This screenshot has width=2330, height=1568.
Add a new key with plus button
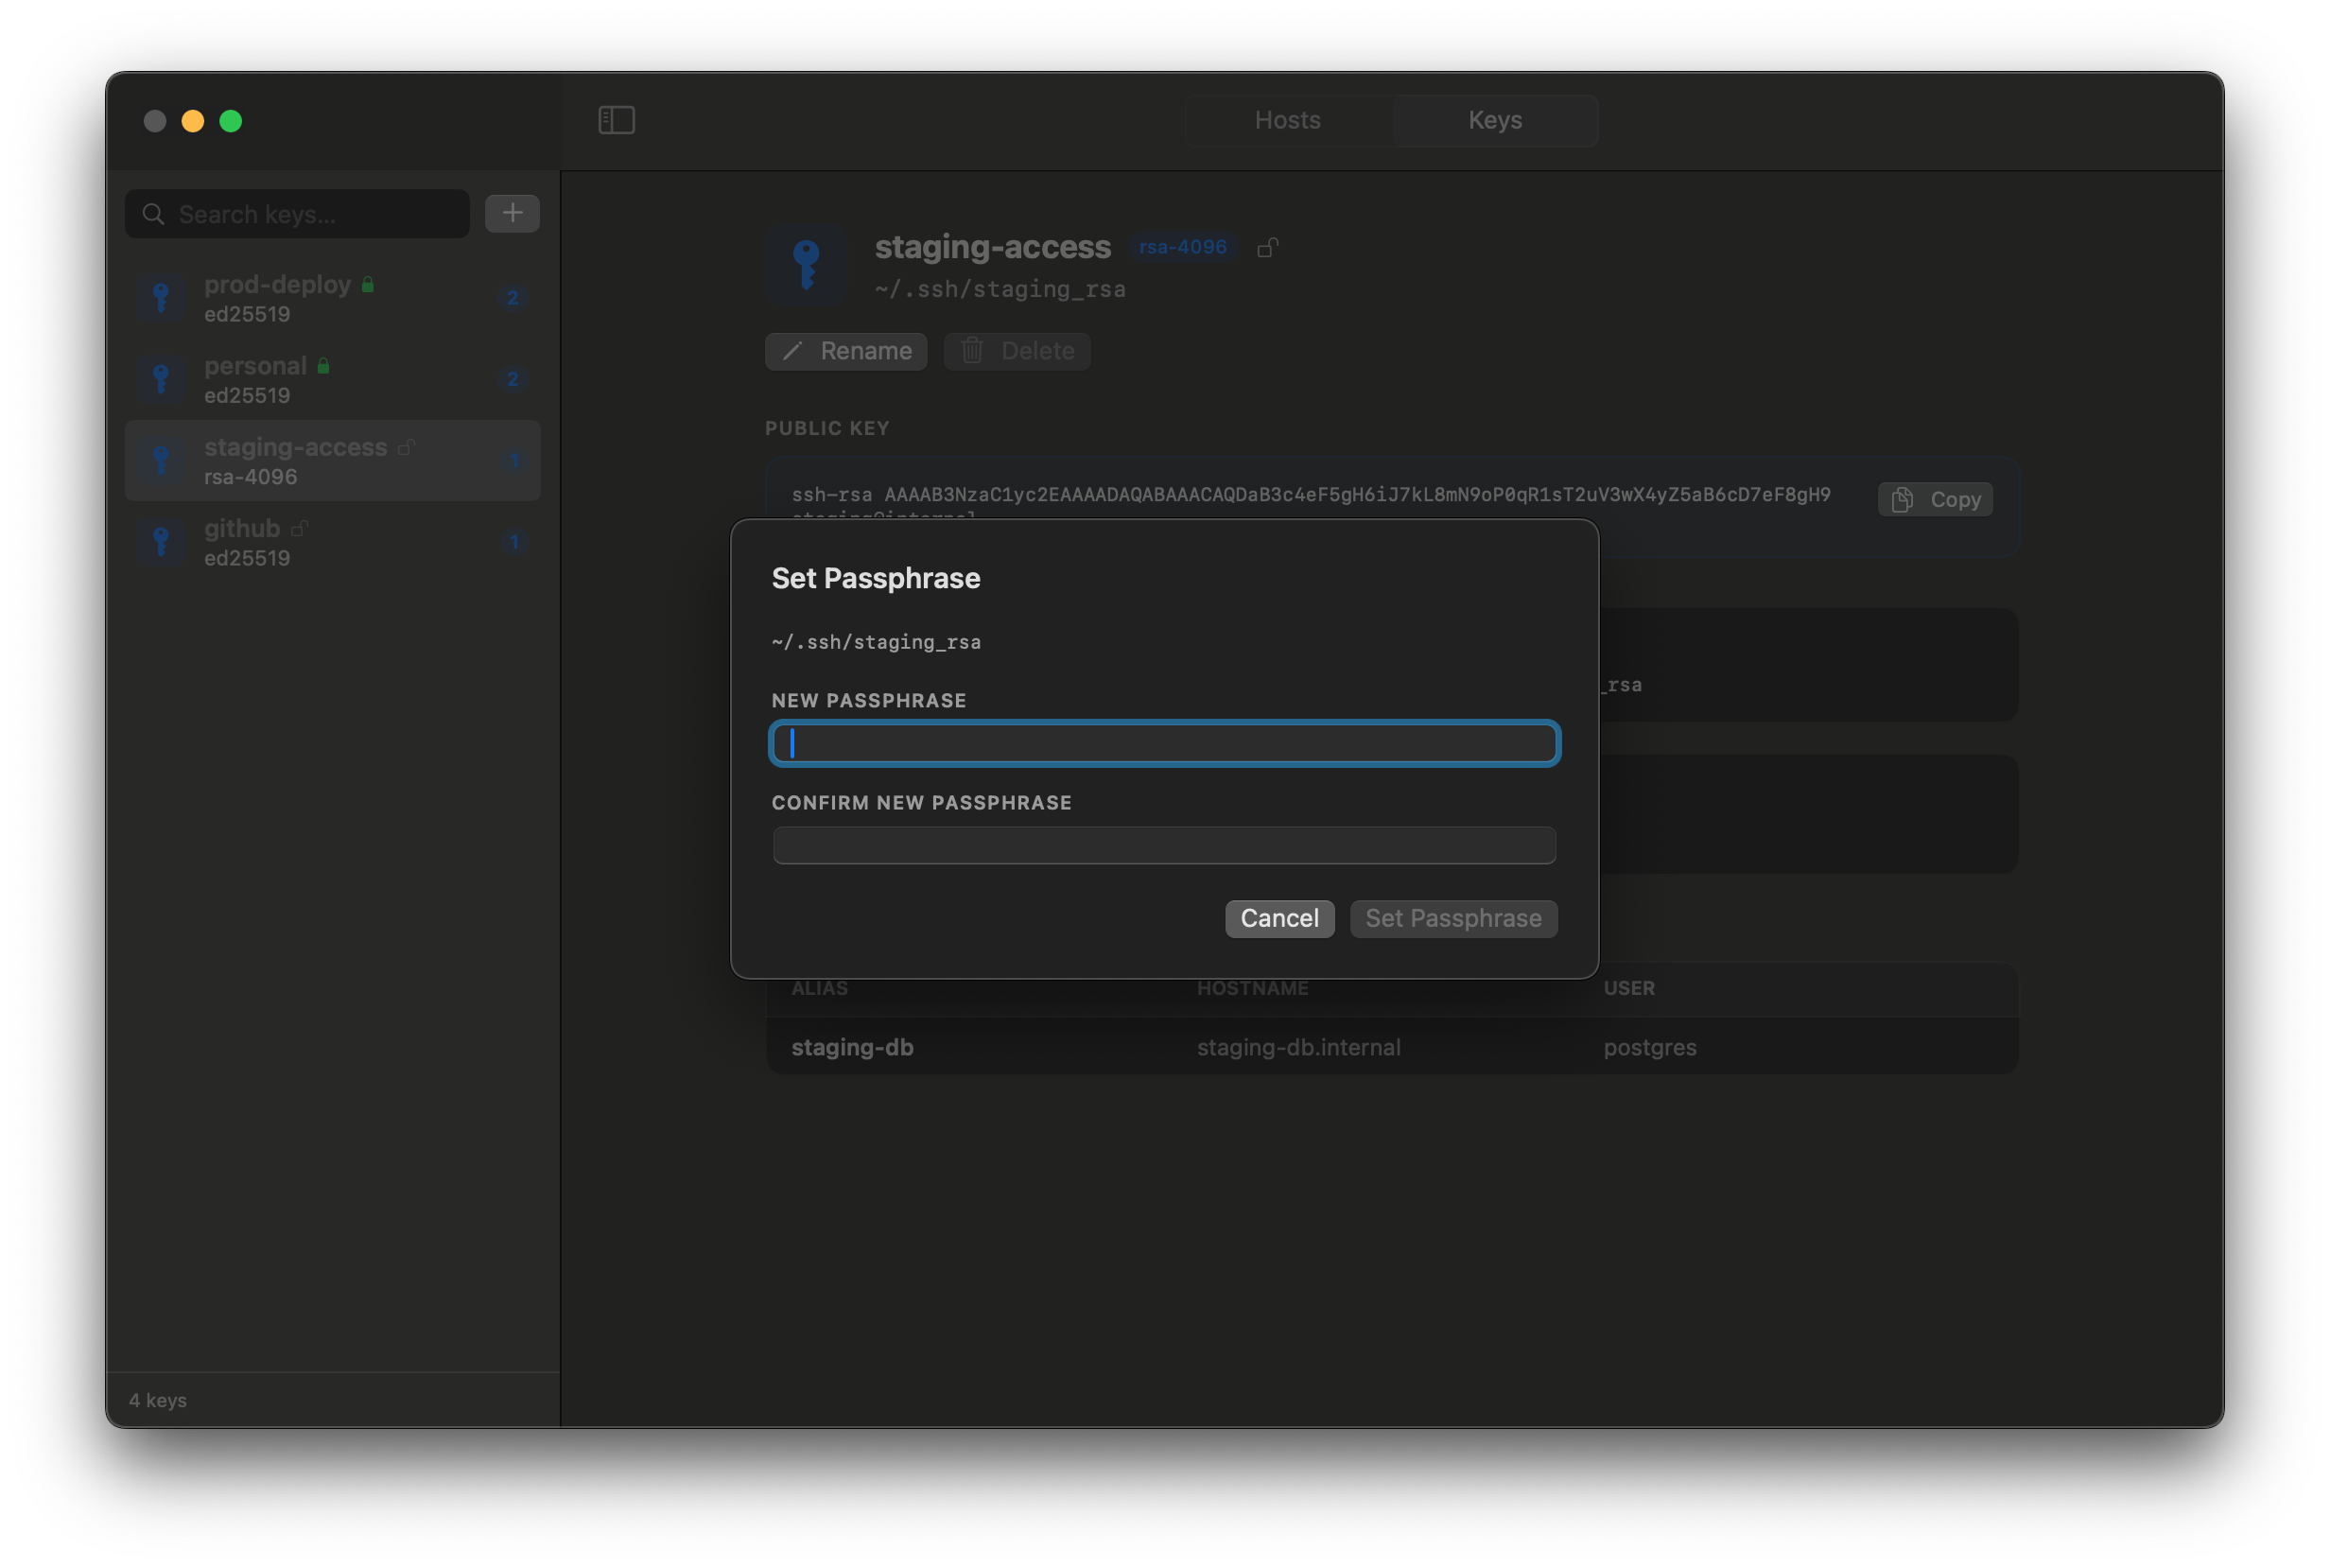(x=512, y=213)
